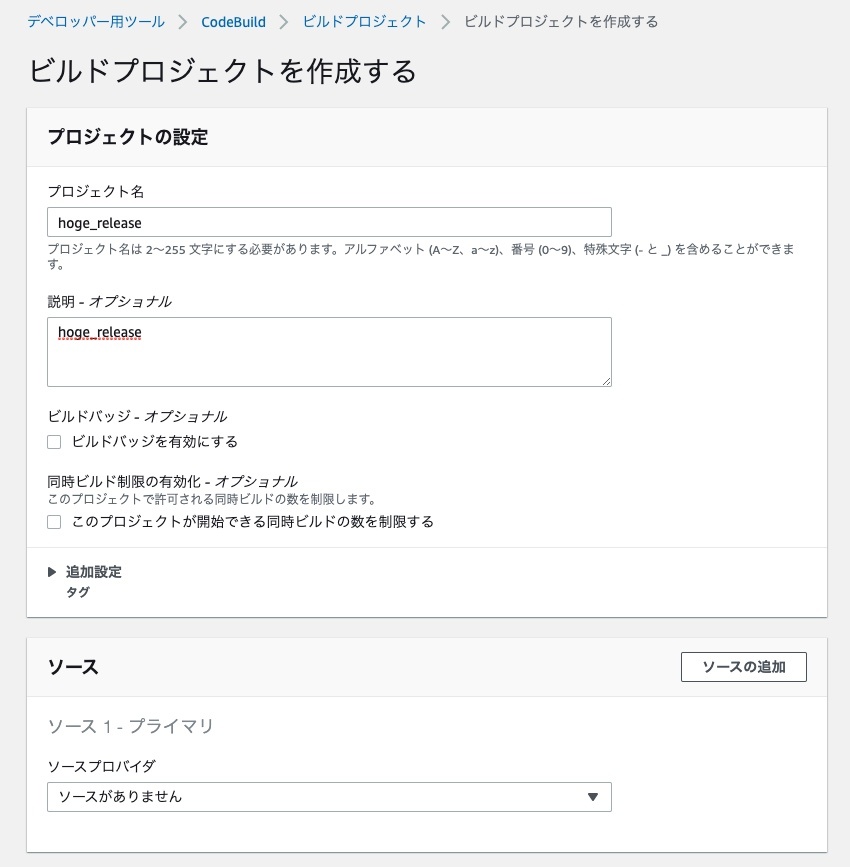
Task: Expand the 追加設定 triangle
Action: pos(52,572)
